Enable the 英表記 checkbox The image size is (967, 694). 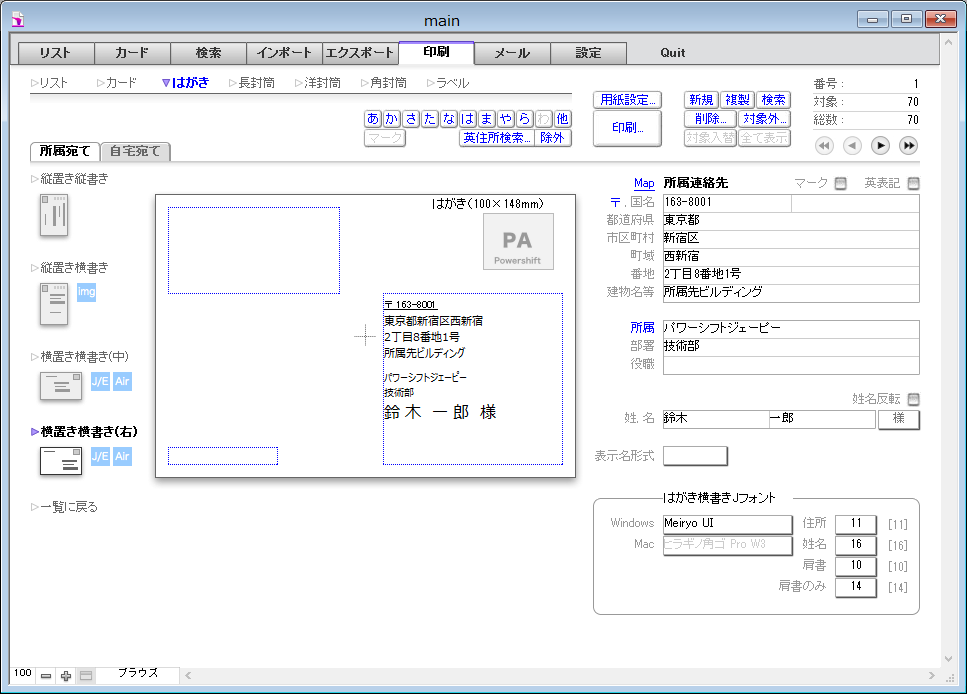click(912, 183)
